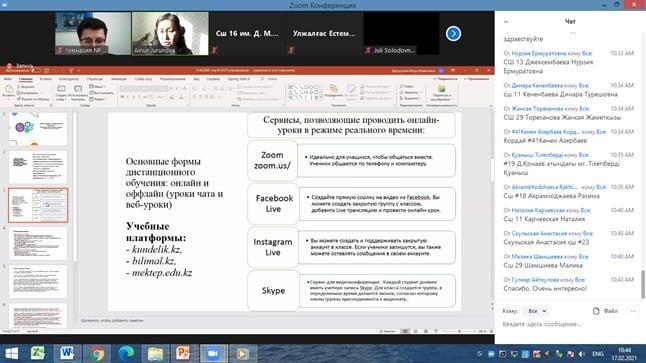Click the Quick Styles icon
Image resolution: width=646 pixels, height=363 pixels.
pos(351,89)
